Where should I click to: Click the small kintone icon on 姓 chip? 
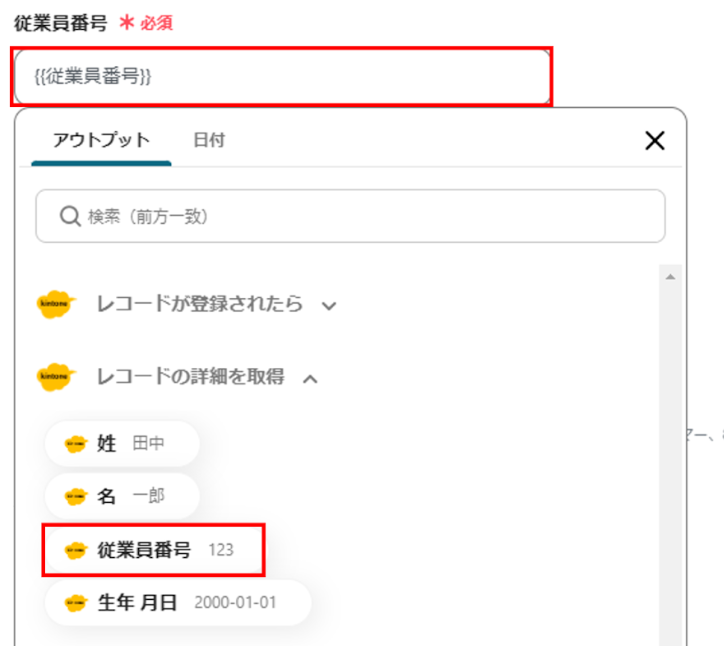point(76,444)
